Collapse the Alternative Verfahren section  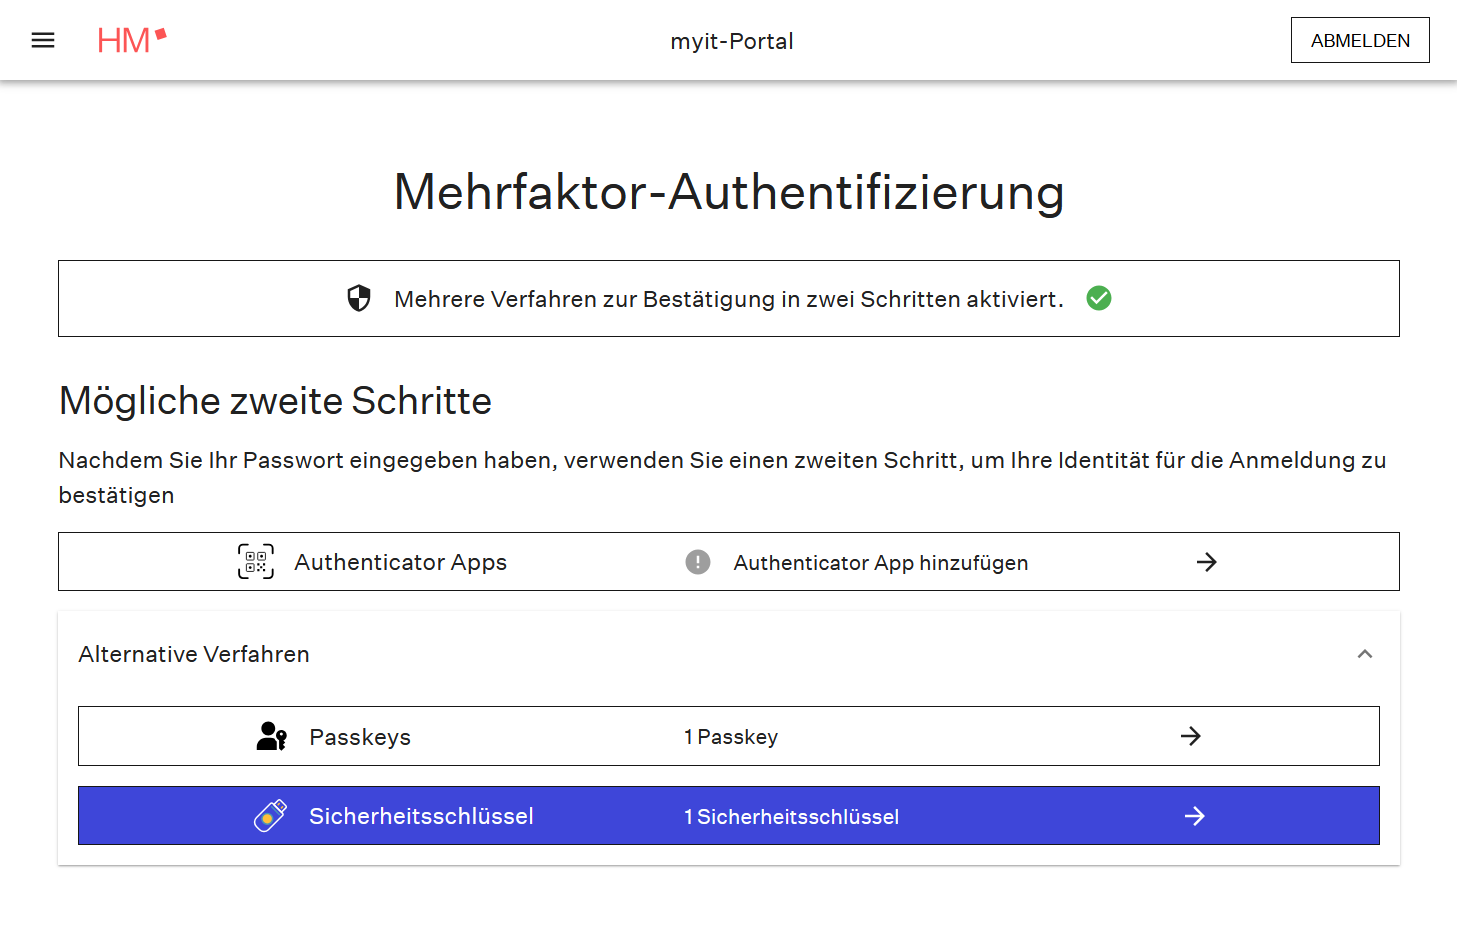point(1365,654)
